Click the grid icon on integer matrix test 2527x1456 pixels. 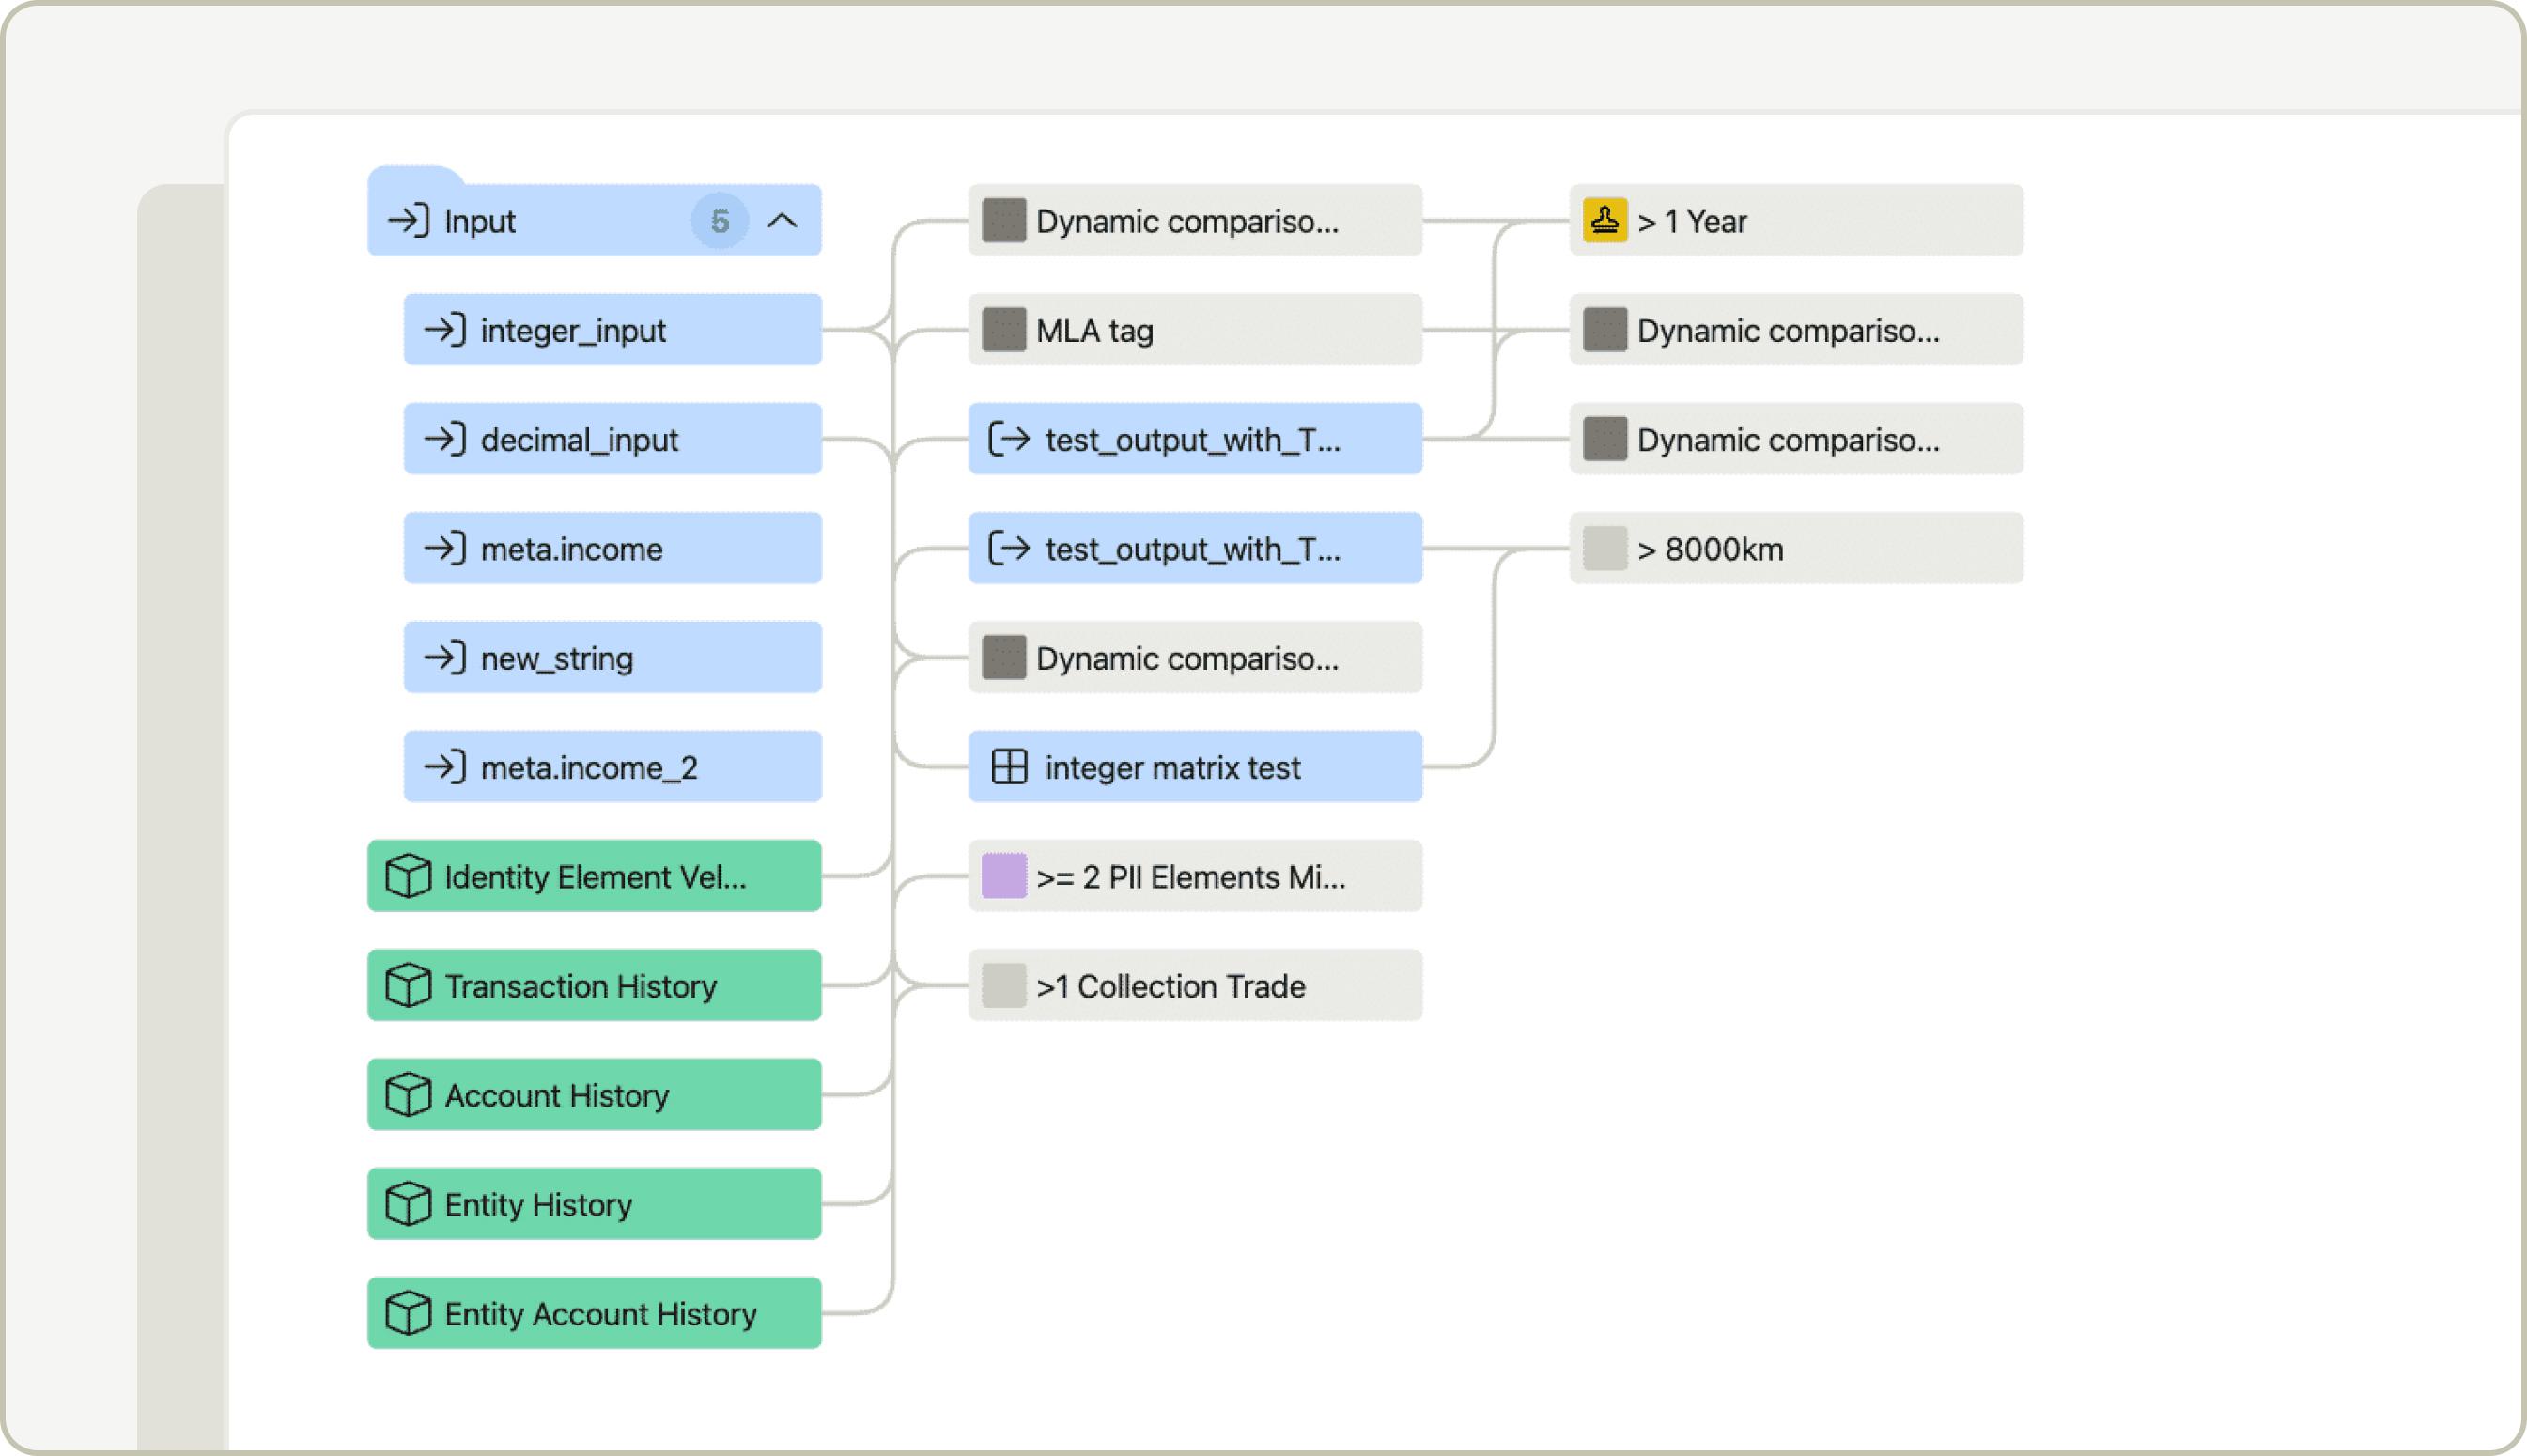tap(1009, 767)
